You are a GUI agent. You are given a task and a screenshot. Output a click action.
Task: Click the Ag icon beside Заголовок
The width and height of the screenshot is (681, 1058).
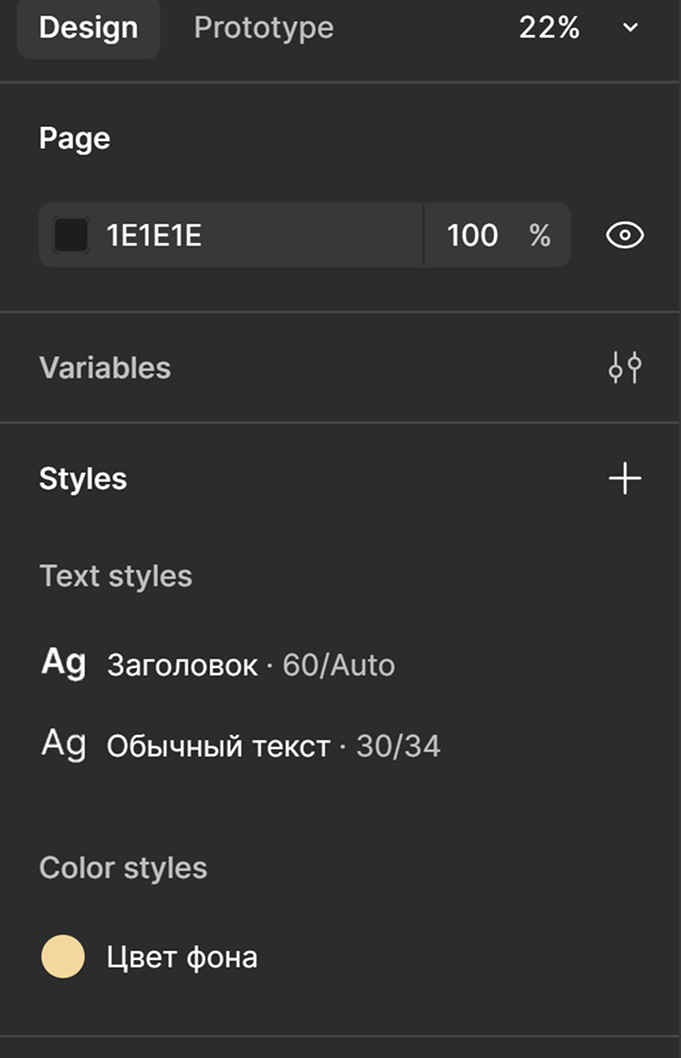[x=64, y=663]
